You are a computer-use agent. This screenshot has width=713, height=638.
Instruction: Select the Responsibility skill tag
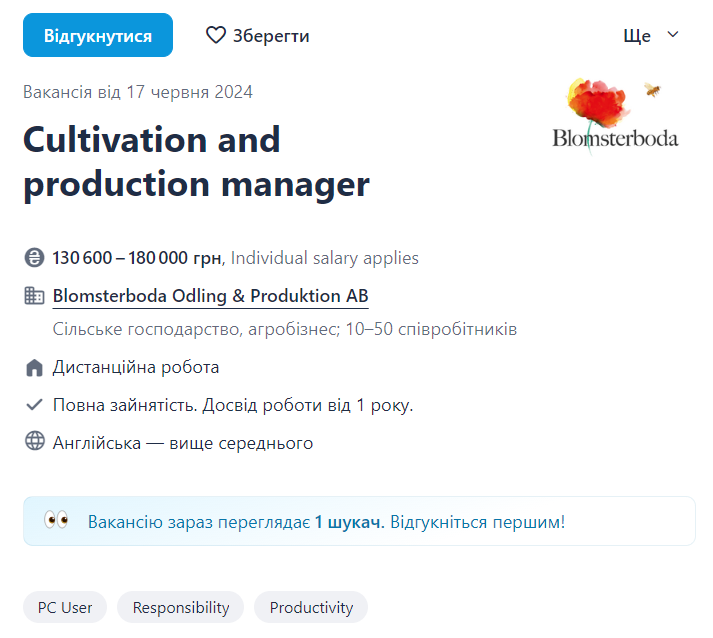click(181, 607)
